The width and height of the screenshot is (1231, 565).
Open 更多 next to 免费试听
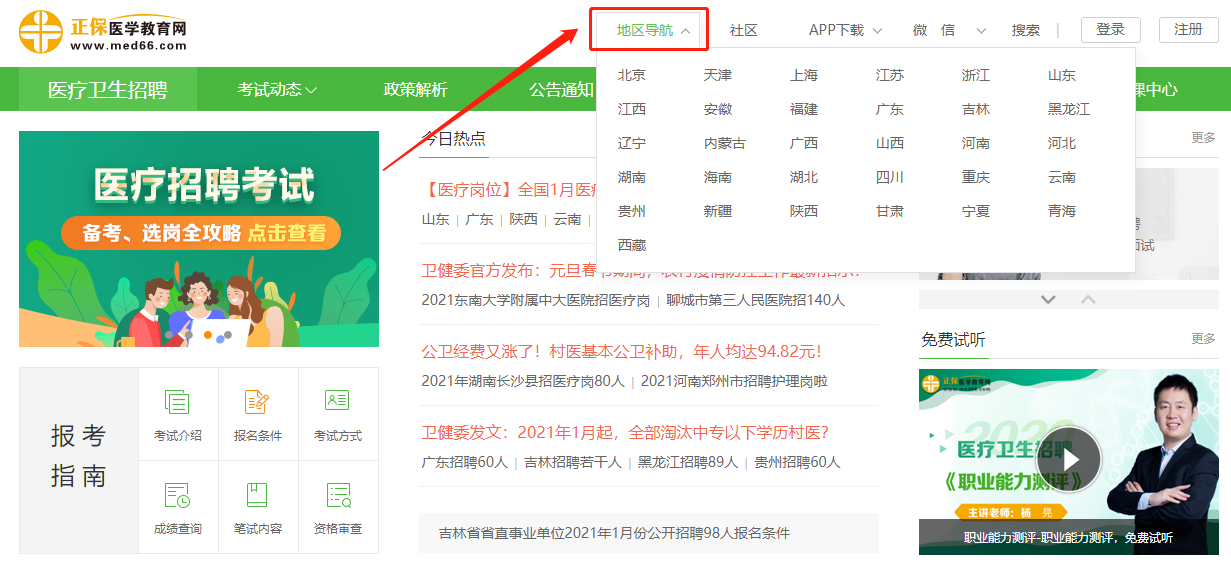1203,339
